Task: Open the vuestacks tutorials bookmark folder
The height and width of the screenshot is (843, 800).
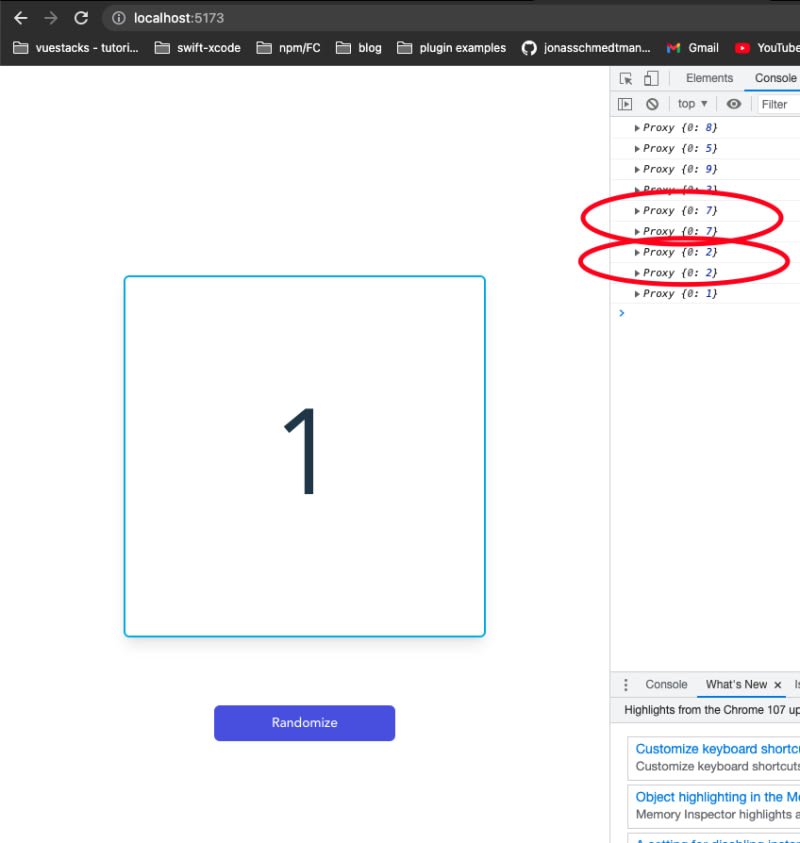Action: [75, 48]
